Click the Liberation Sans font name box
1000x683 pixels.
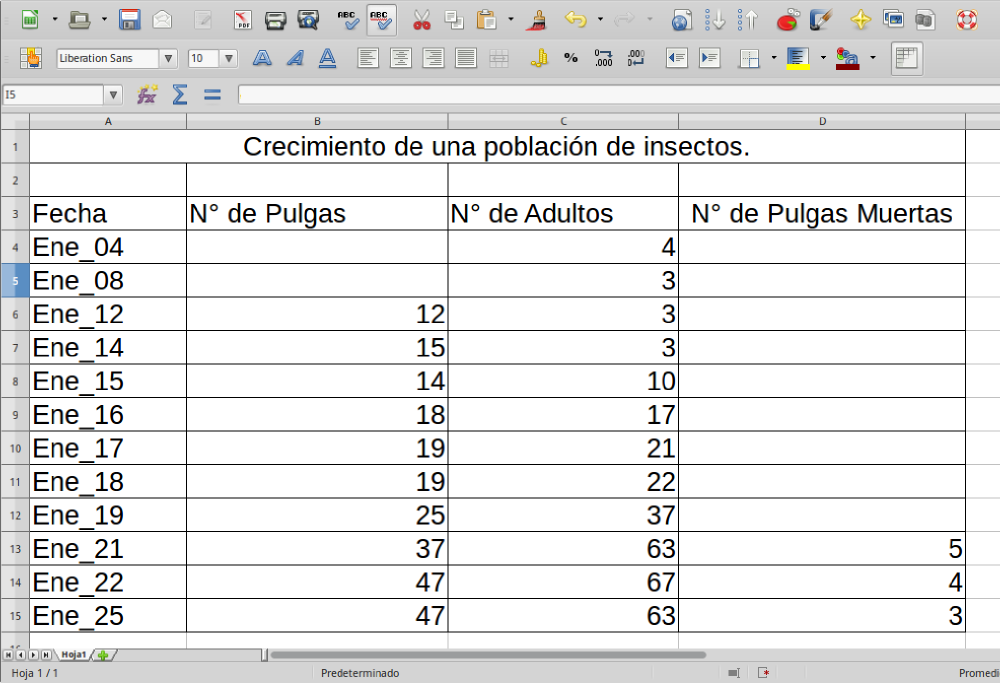(107, 58)
